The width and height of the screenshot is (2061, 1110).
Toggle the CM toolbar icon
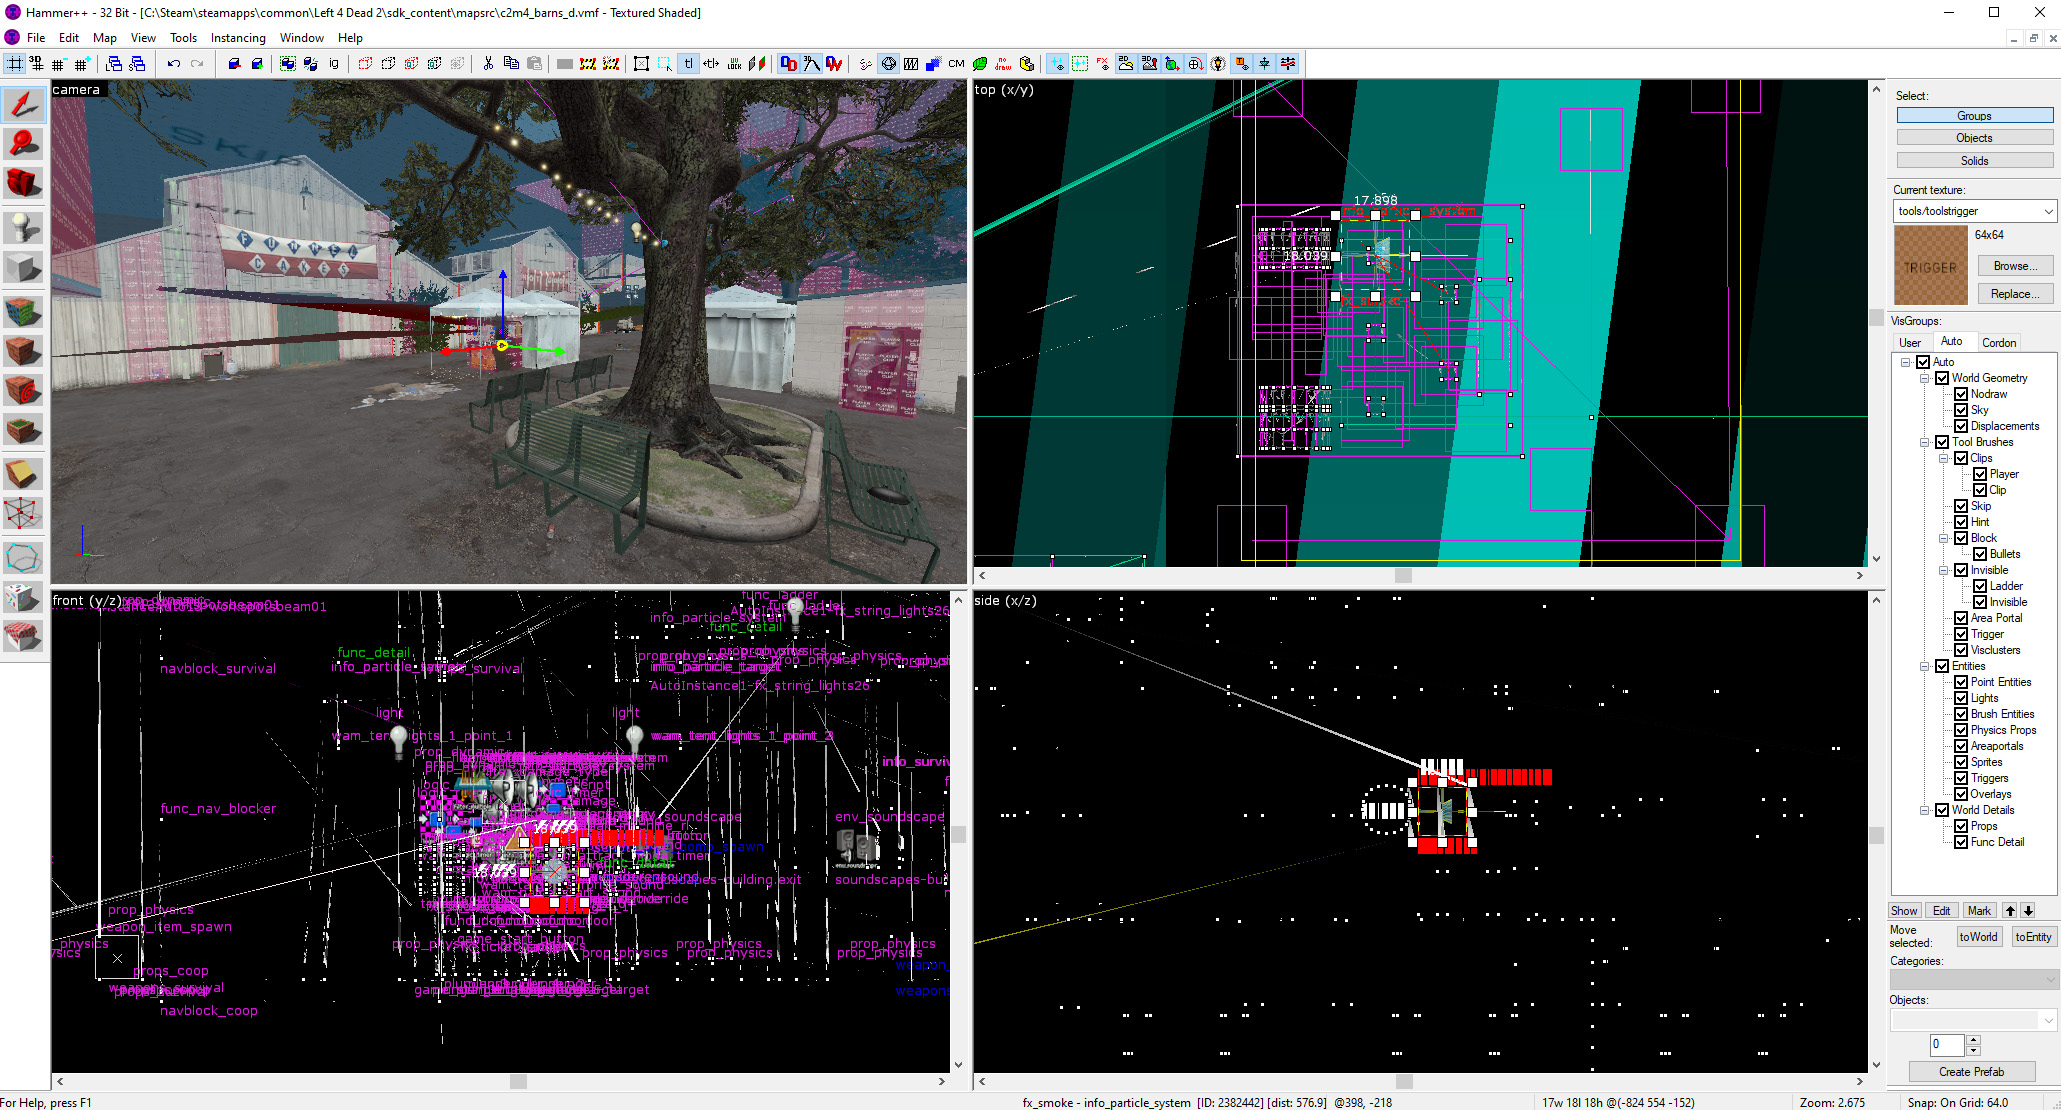pyautogui.click(x=956, y=64)
